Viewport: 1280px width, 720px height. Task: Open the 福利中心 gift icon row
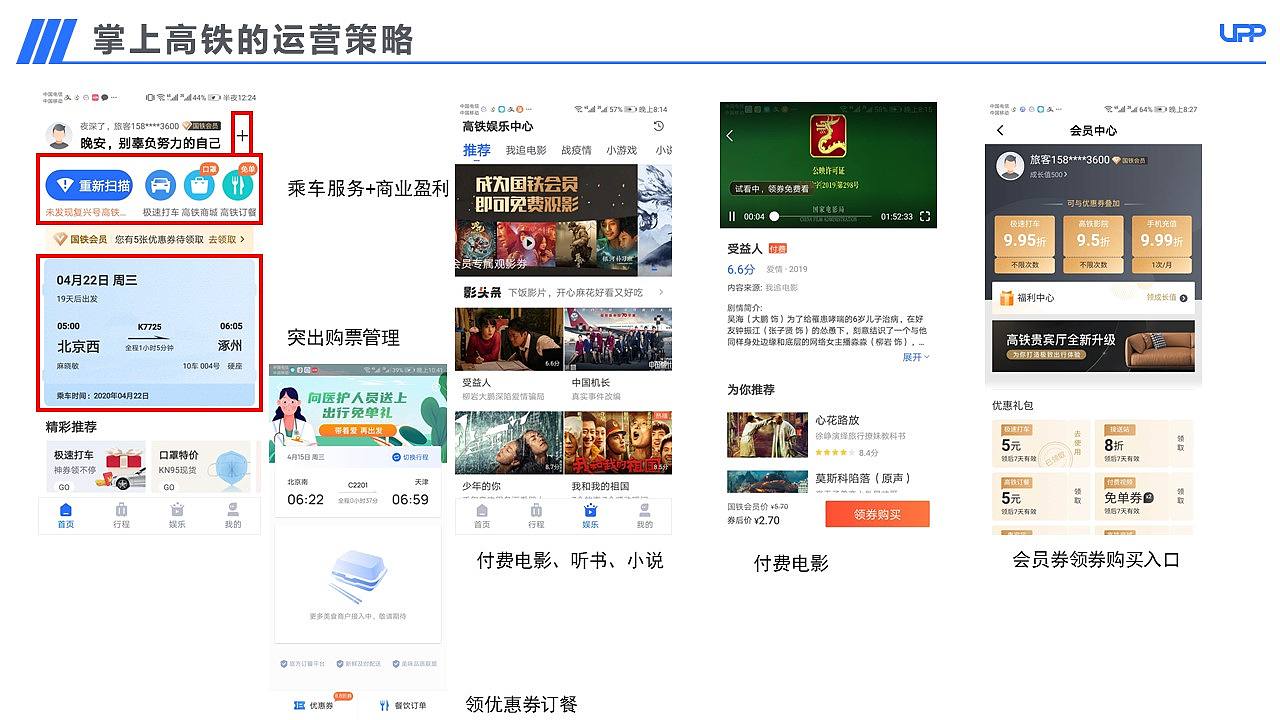point(1093,298)
